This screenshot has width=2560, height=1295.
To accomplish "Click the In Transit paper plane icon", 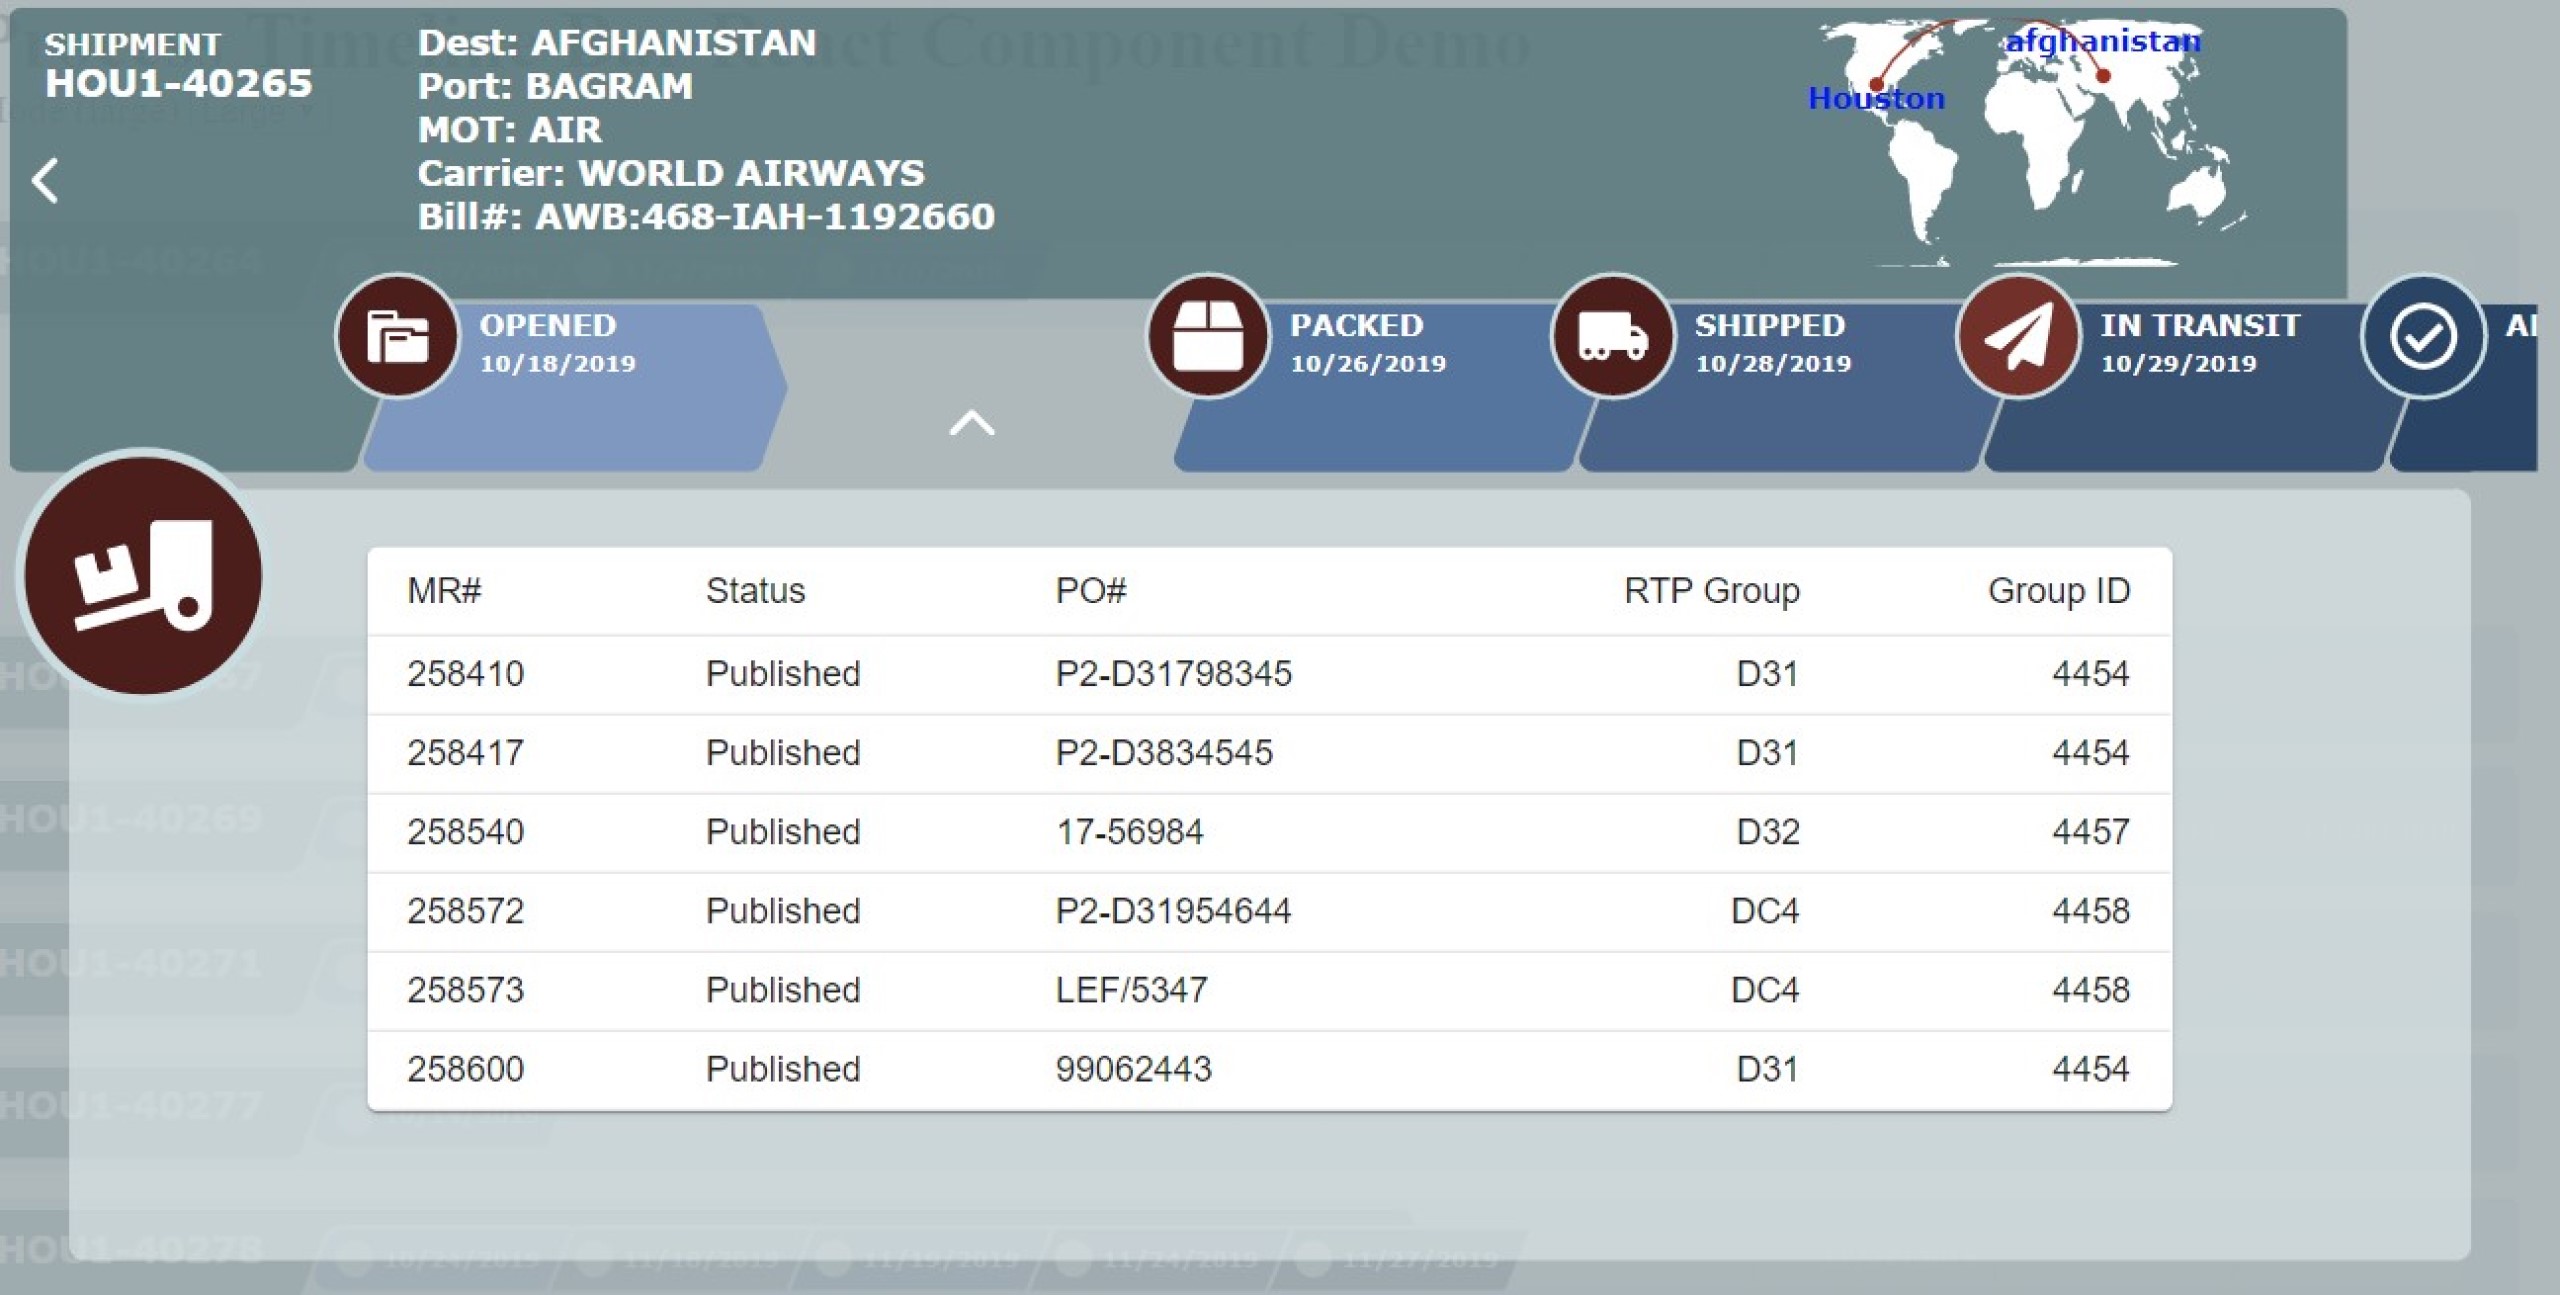I will click(x=2018, y=336).
